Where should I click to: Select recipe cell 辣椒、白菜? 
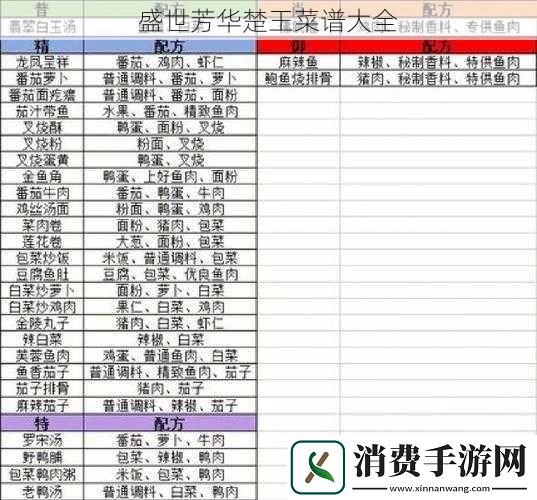[170, 339]
